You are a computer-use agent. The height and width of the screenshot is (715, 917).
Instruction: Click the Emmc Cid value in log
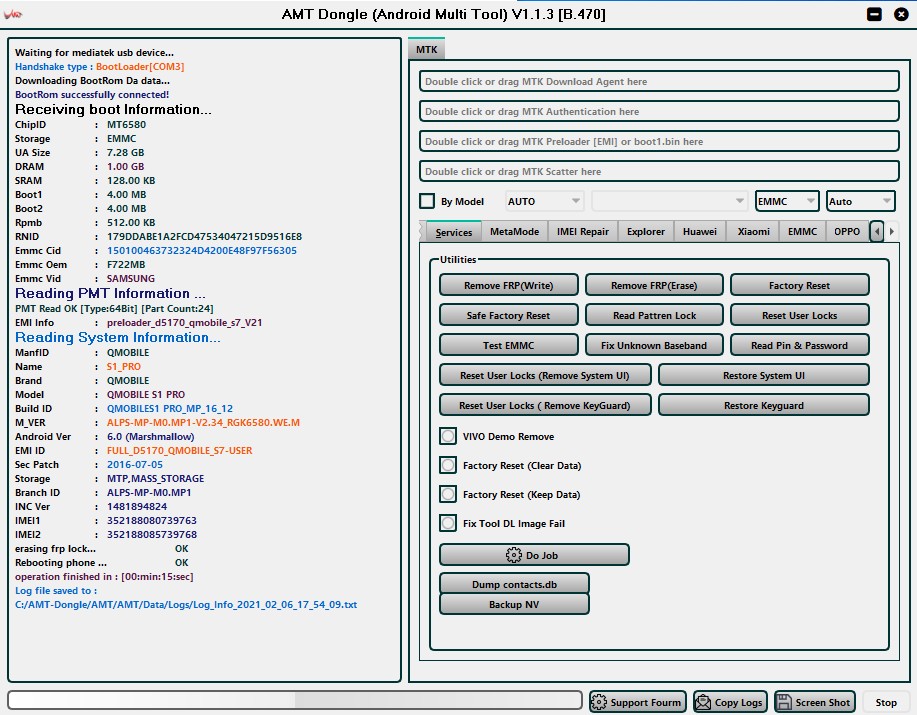pyautogui.click(x=202, y=250)
